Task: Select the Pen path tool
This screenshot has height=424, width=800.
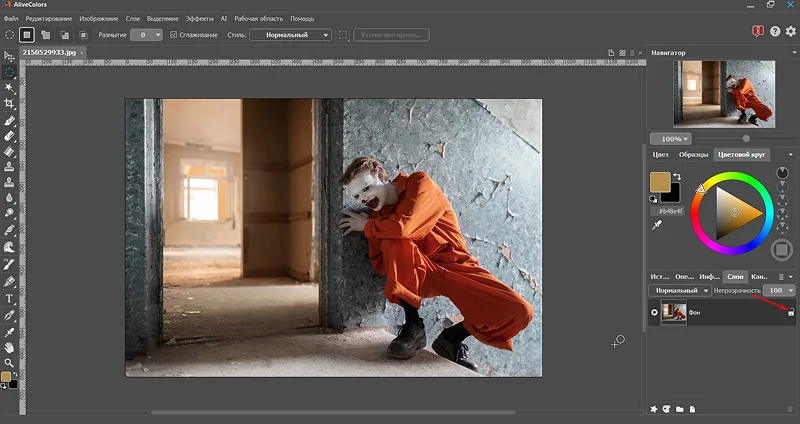Action: tap(9, 316)
